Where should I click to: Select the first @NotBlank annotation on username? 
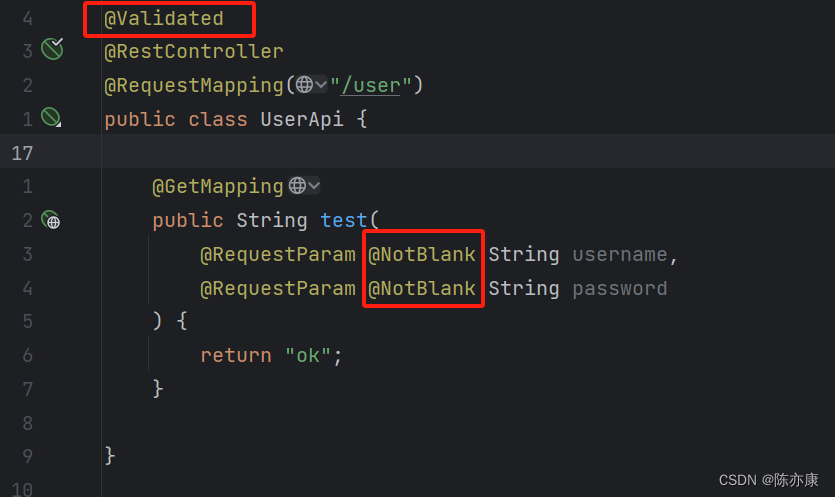coord(422,255)
